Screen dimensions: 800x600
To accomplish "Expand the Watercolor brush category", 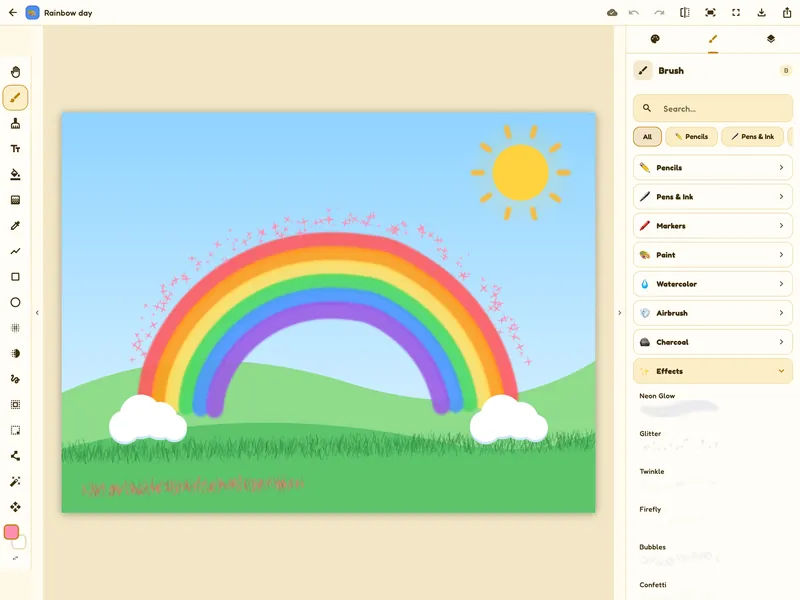I will click(x=713, y=284).
